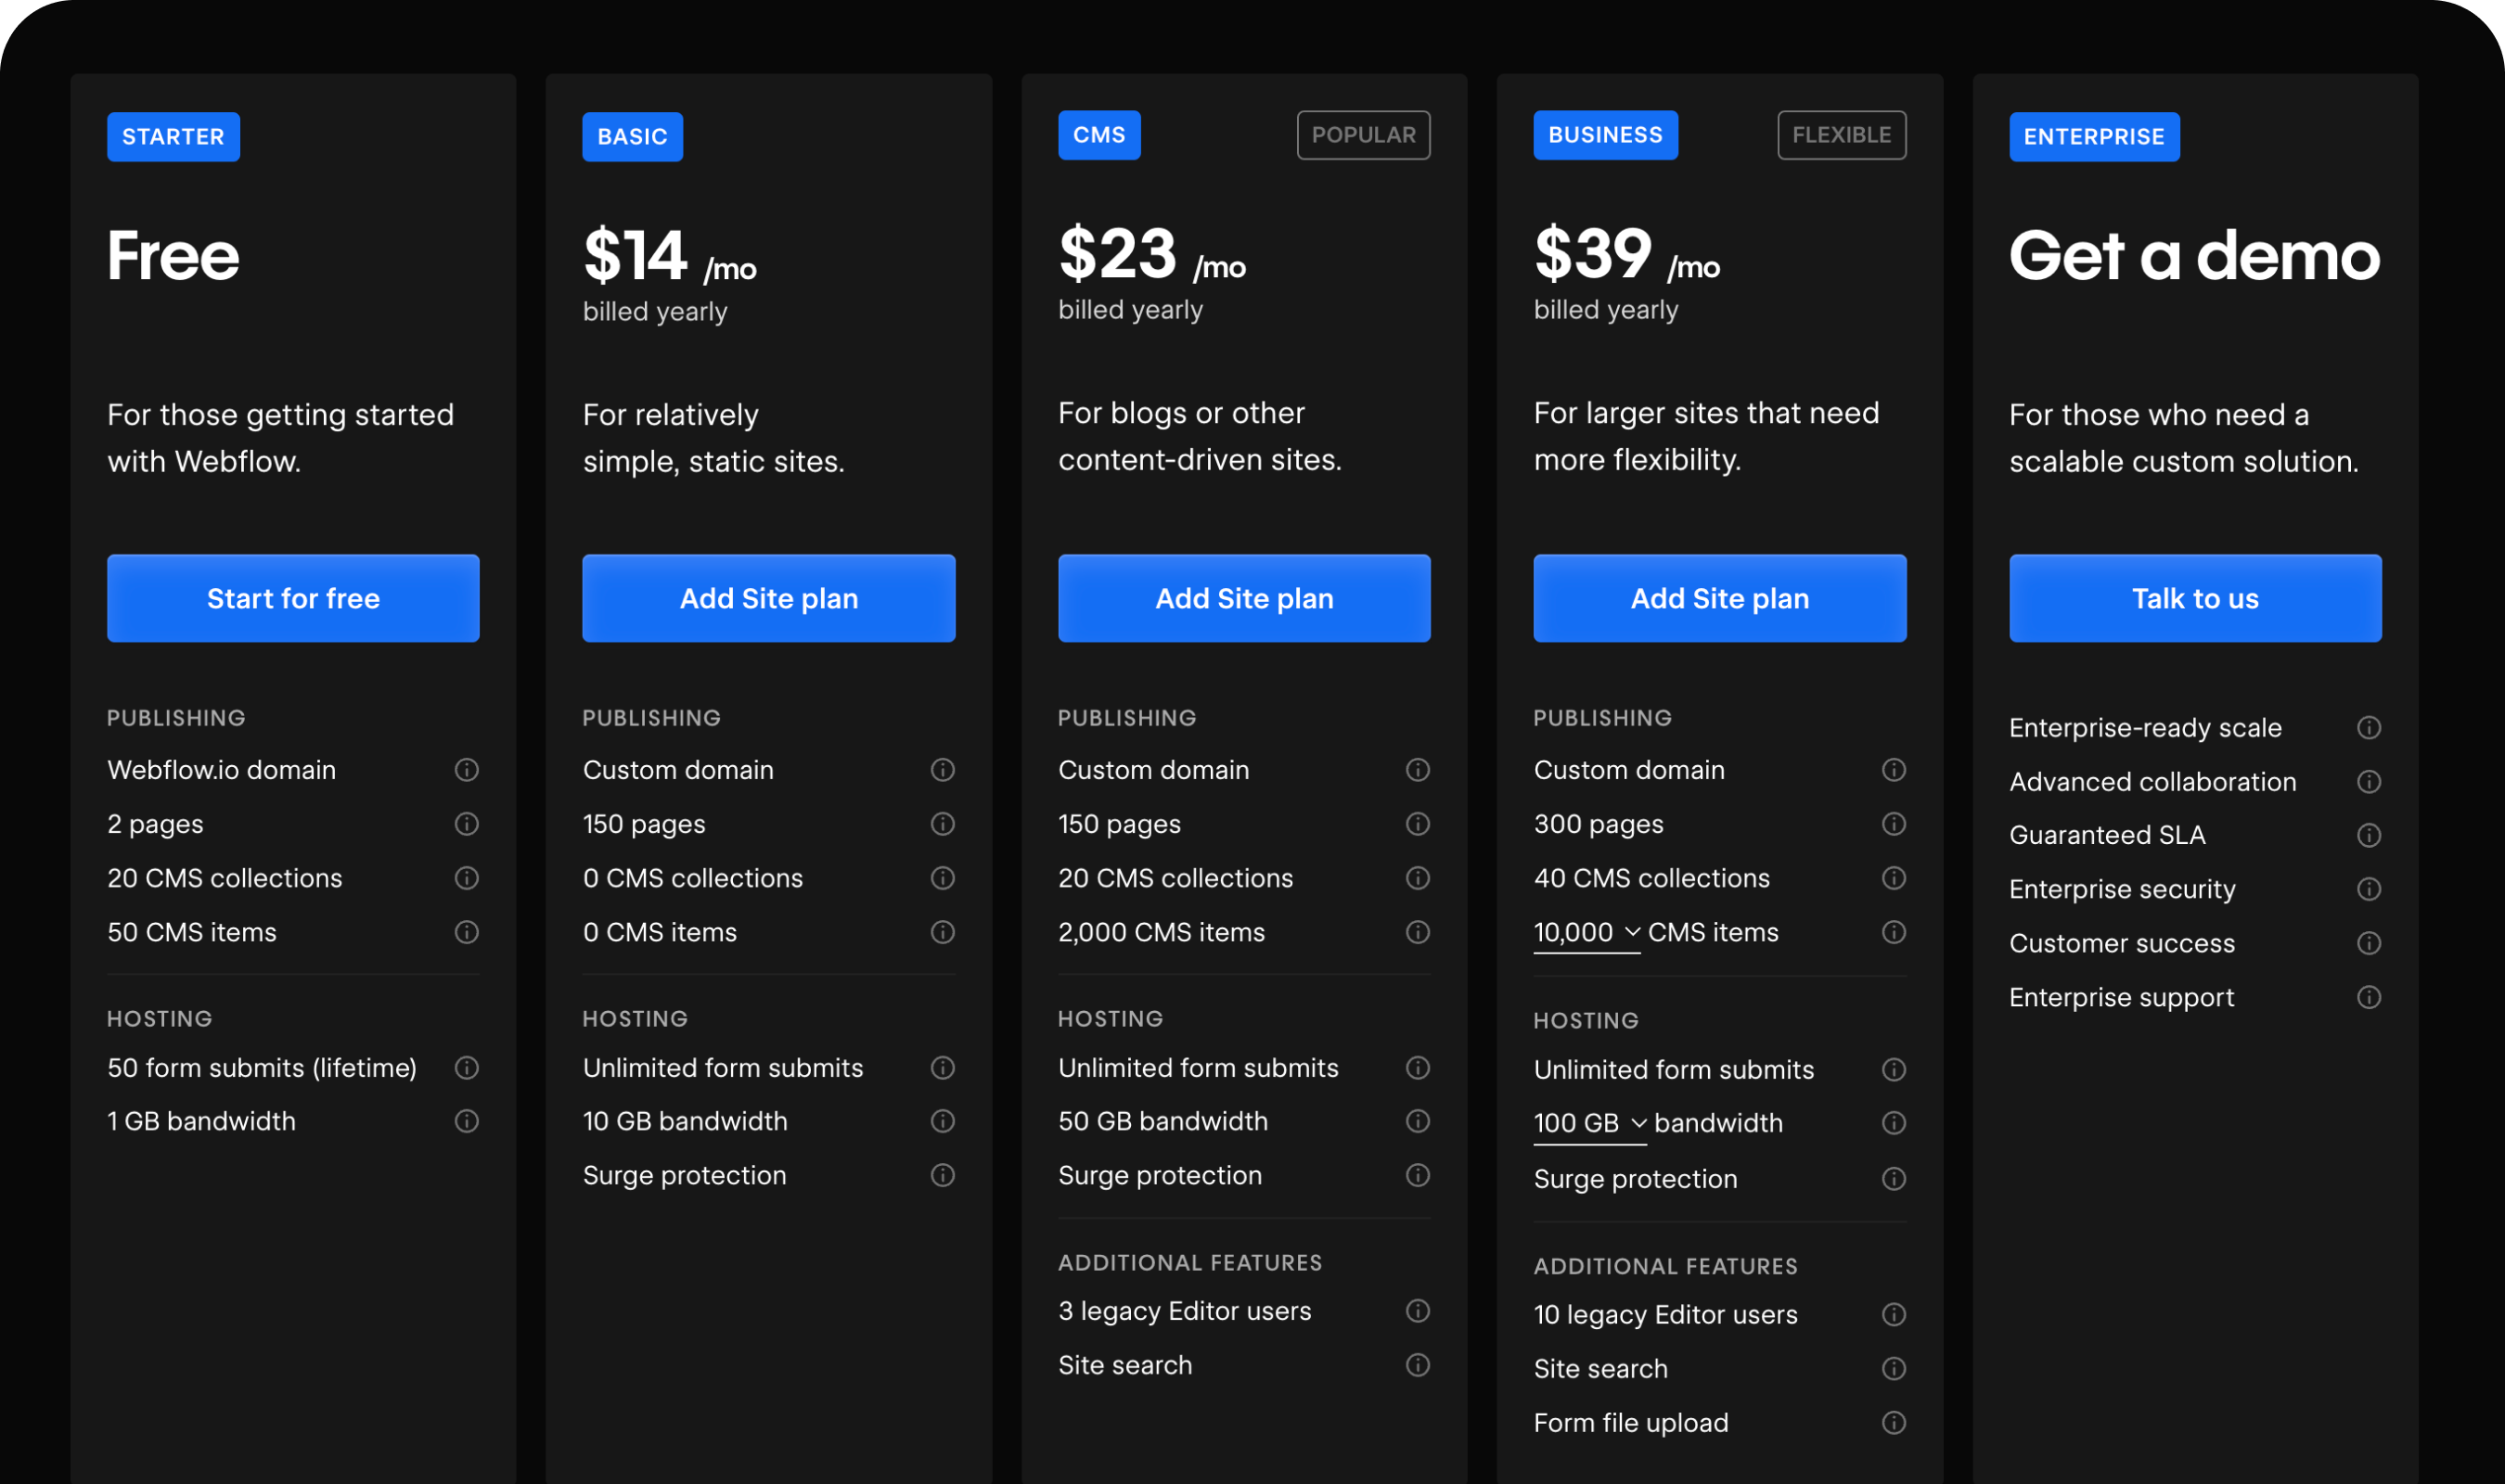This screenshot has width=2505, height=1484.
Task: Open the Webflow.io domain info tooltip
Action: click(466, 770)
